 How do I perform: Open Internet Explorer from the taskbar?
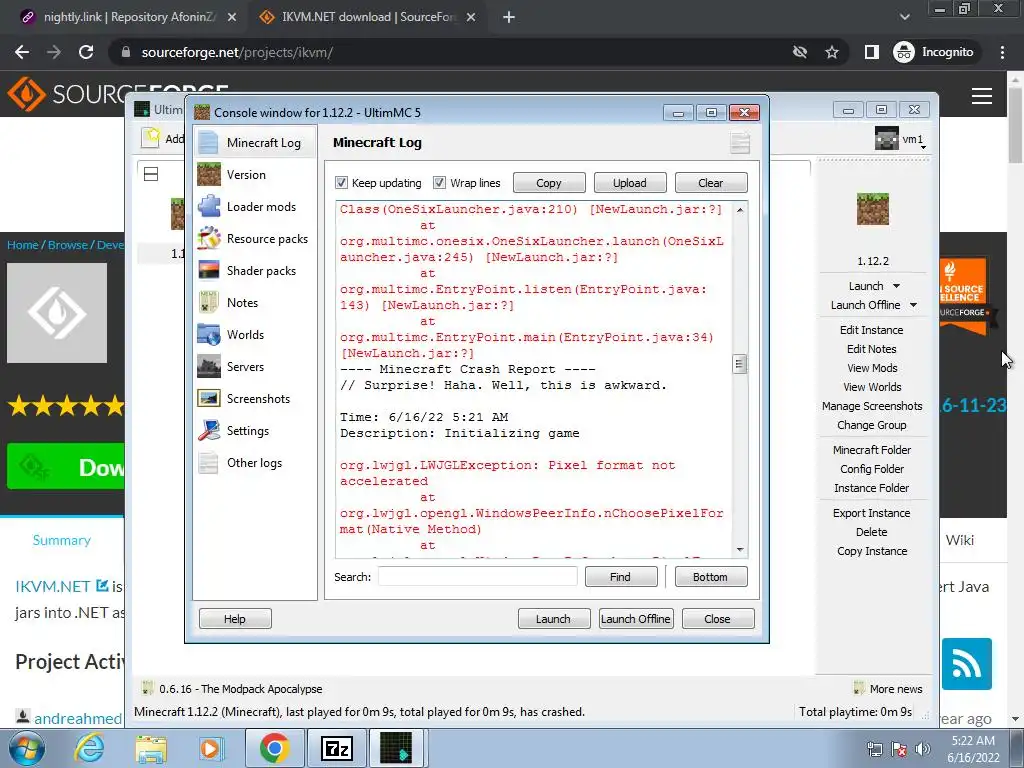[89, 748]
